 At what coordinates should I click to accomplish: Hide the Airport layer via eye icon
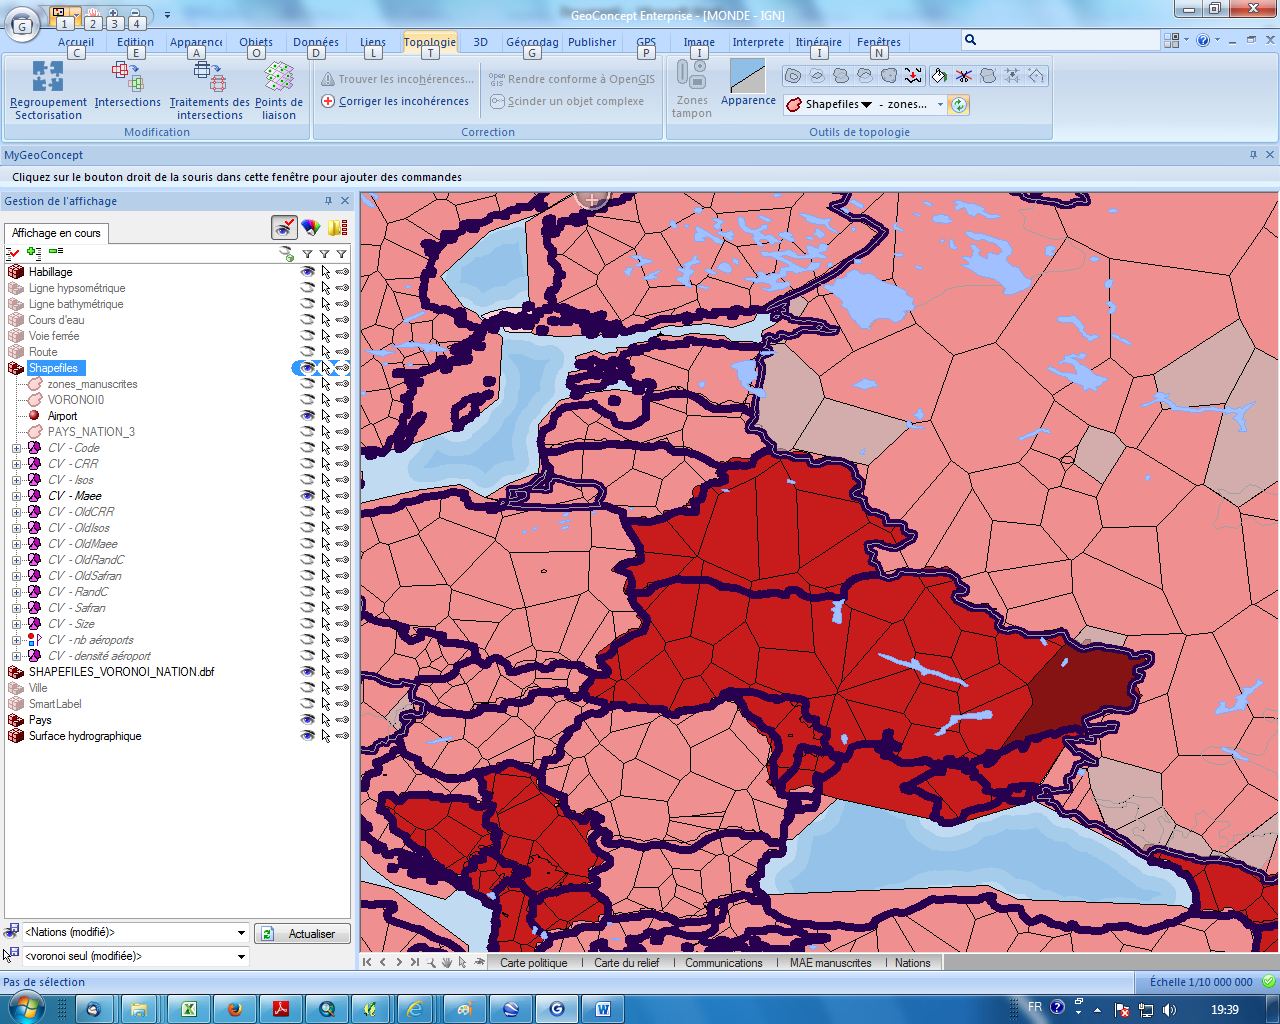tap(308, 416)
